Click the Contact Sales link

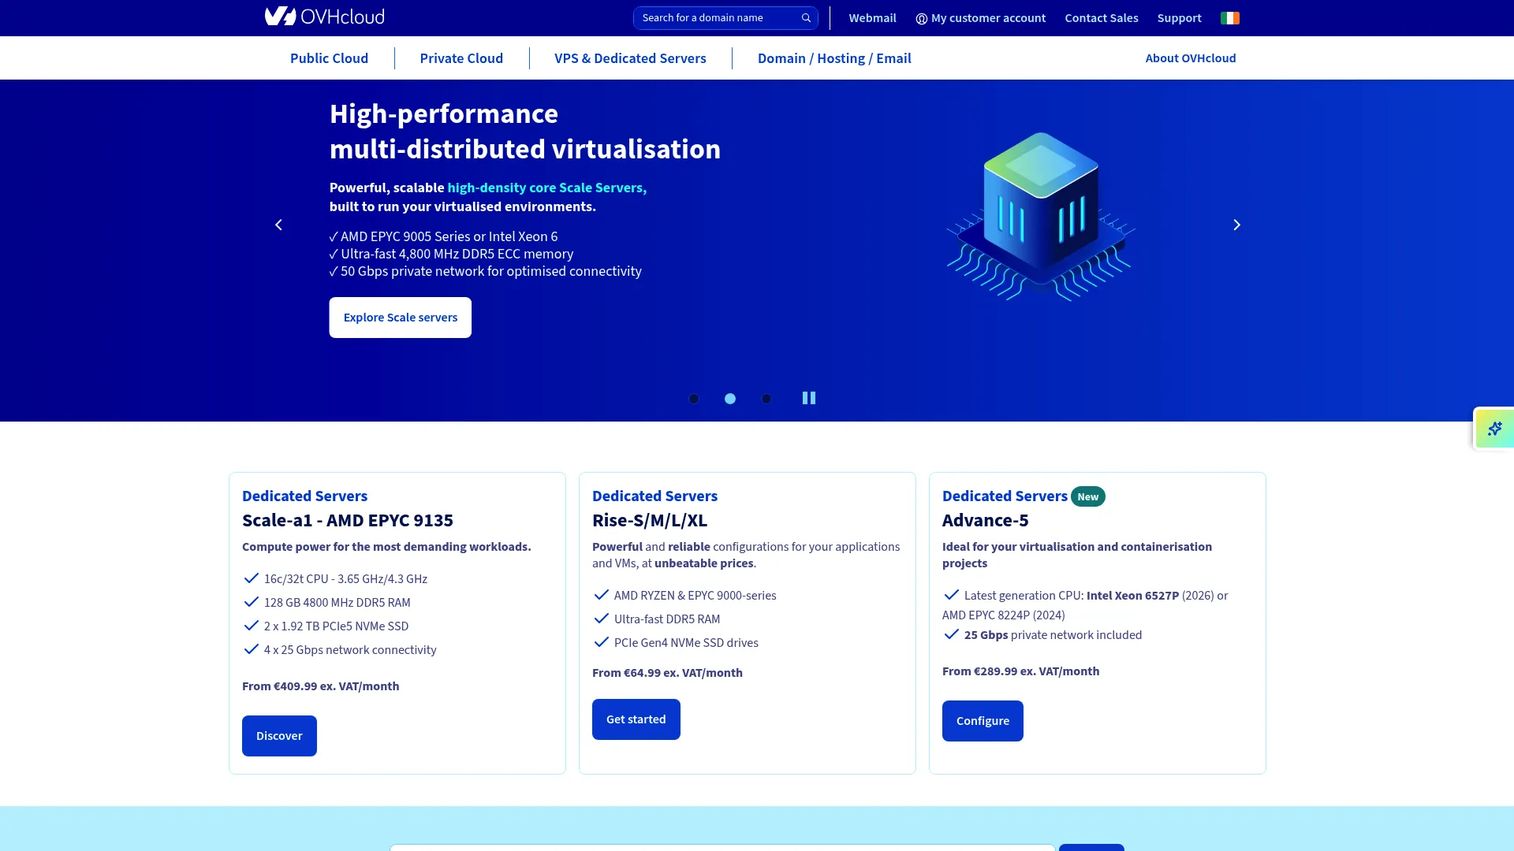1101,18
